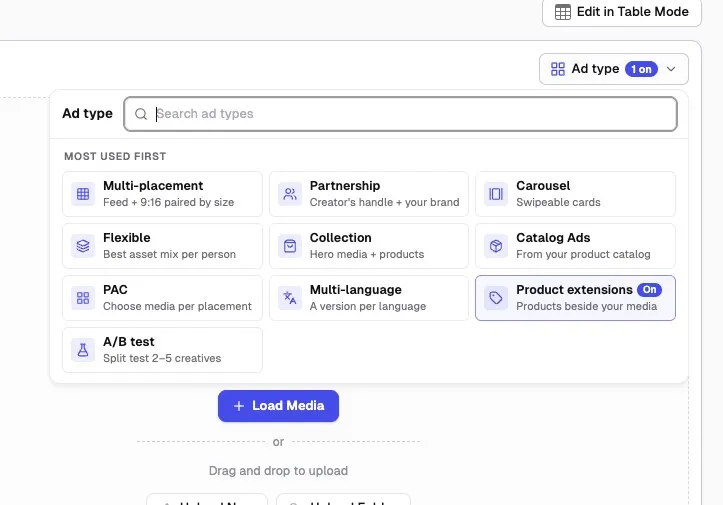This screenshot has height=505, width=723.
Task: Click 'From your product catalog' text
Action: (583, 255)
